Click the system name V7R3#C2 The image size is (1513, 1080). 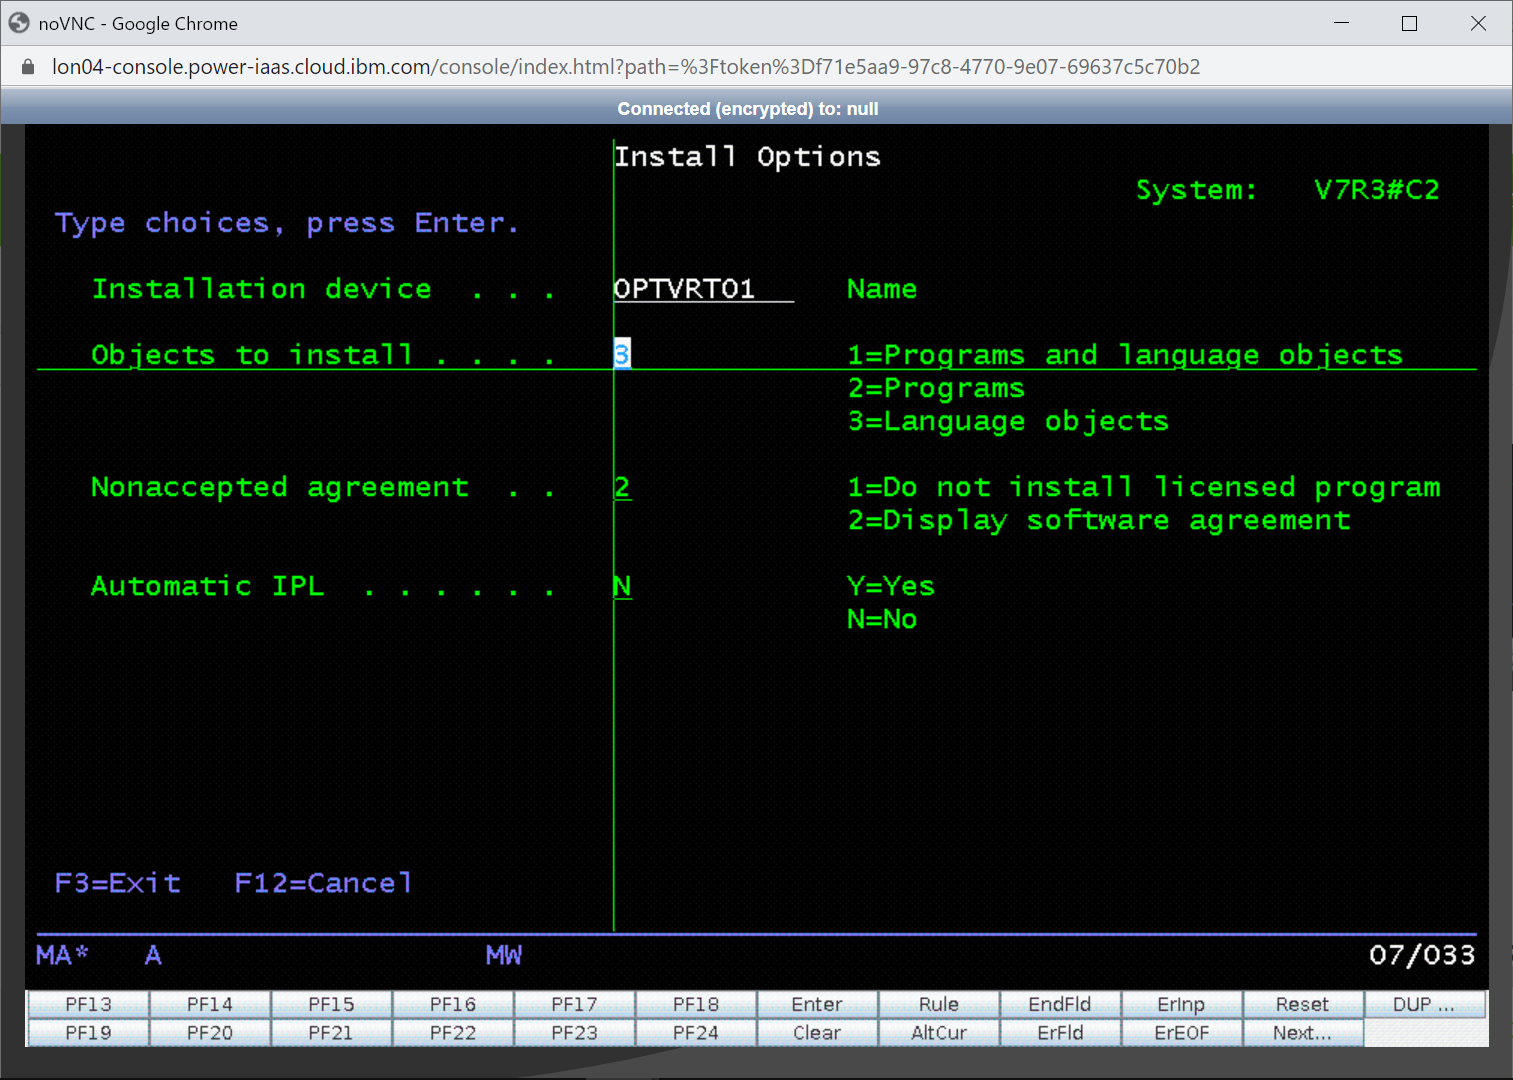click(1377, 190)
